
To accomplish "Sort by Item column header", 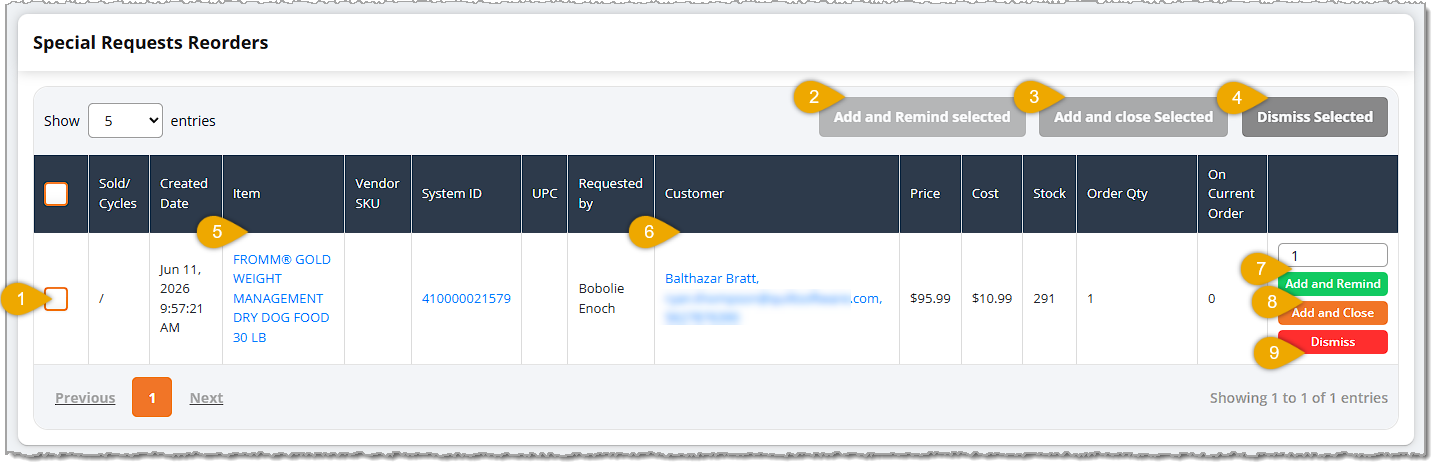I will [284, 194].
